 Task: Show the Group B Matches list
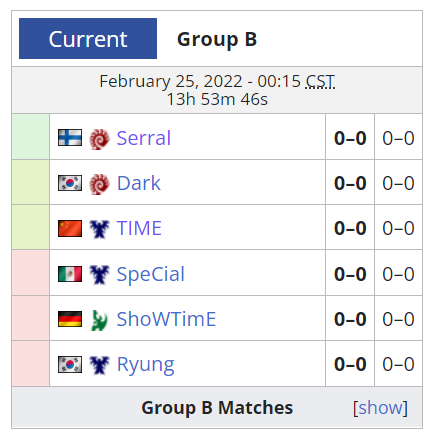pos(380,407)
